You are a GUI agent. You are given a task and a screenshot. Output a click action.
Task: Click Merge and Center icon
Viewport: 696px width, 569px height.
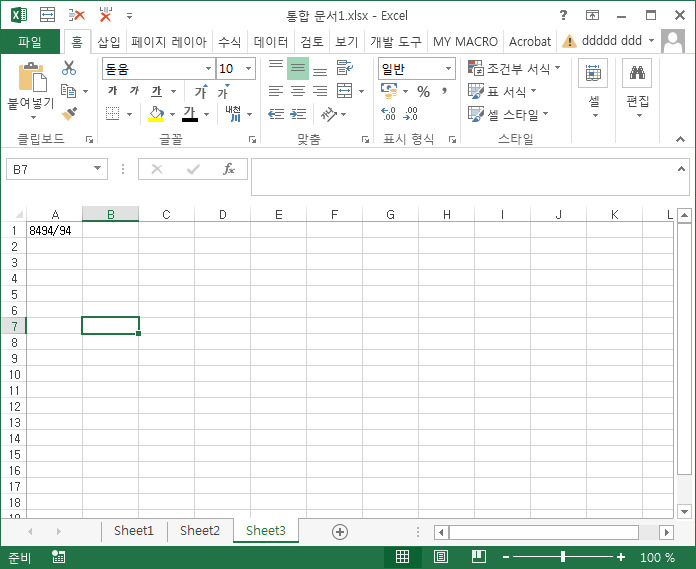coord(344,91)
